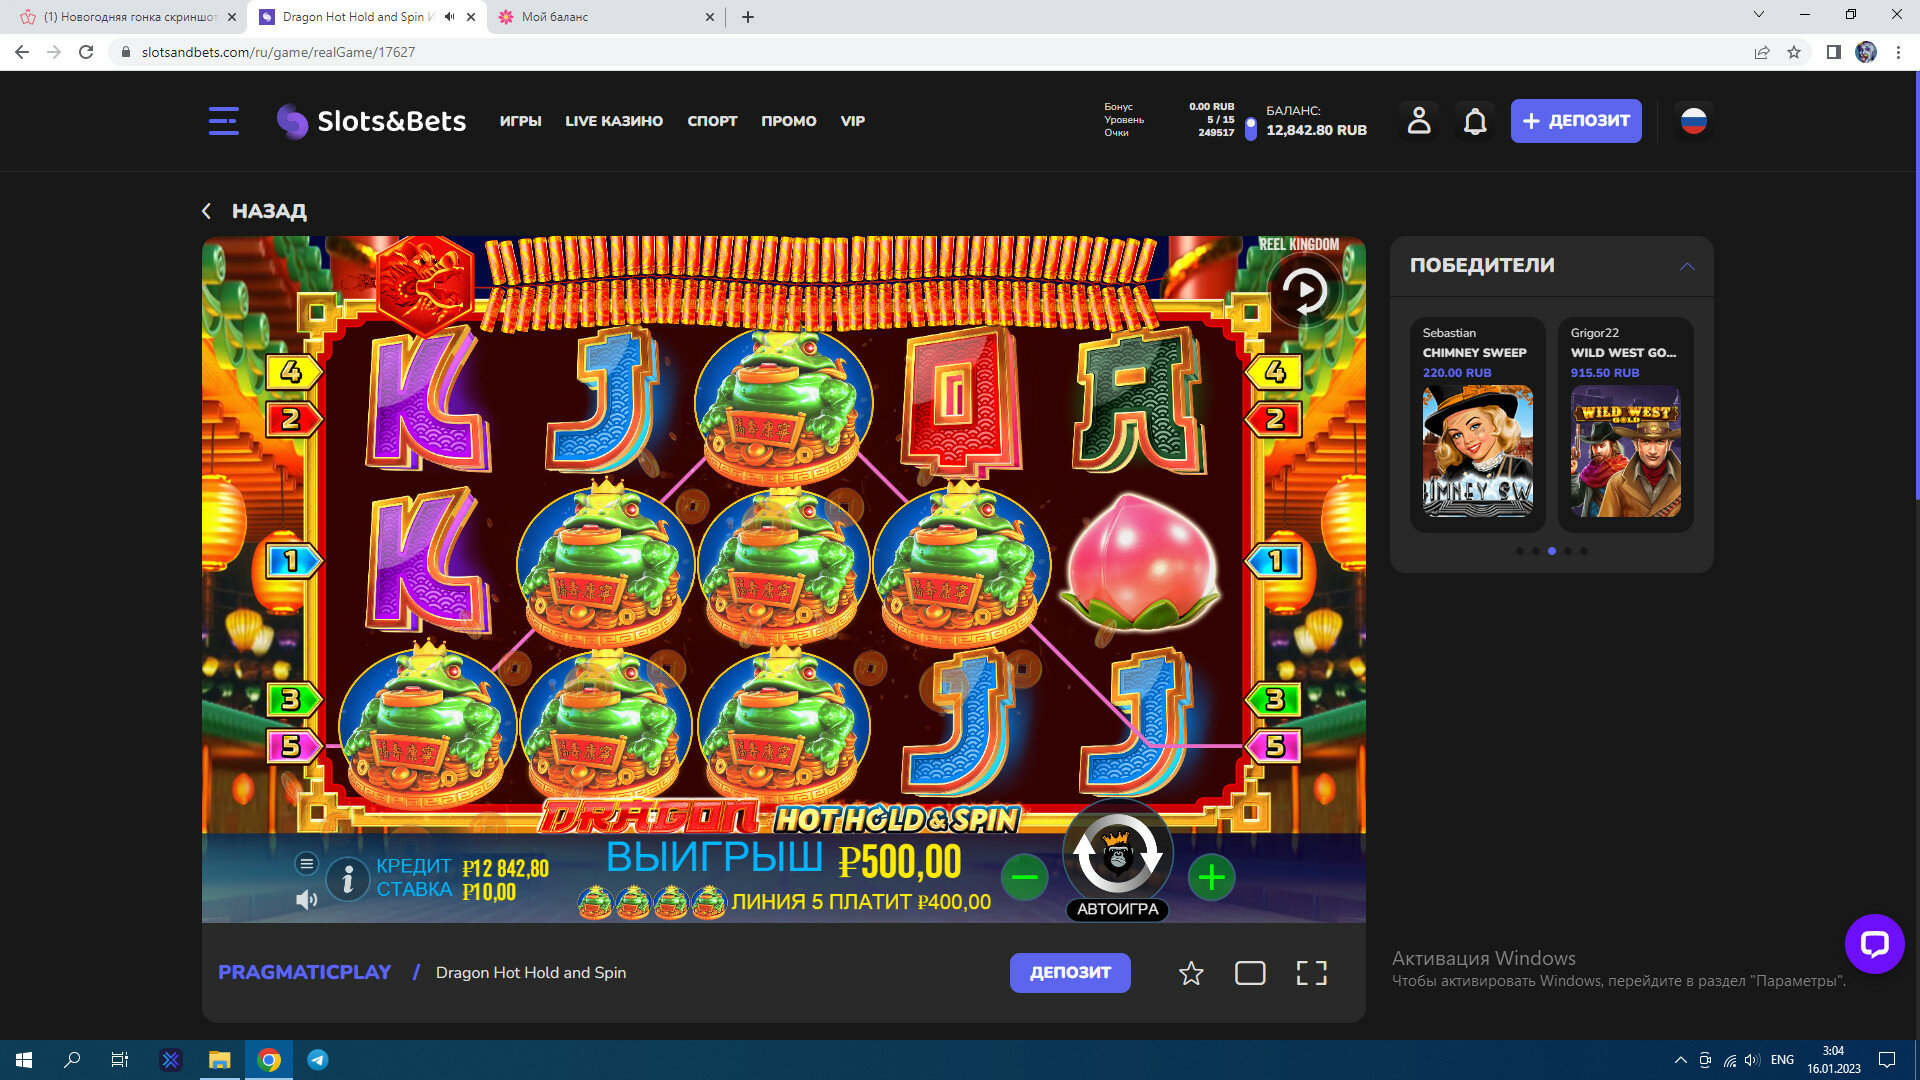The image size is (1920, 1080).
Task: Toggle the АВТОИГРА autoplay button
Action: [1117, 909]
